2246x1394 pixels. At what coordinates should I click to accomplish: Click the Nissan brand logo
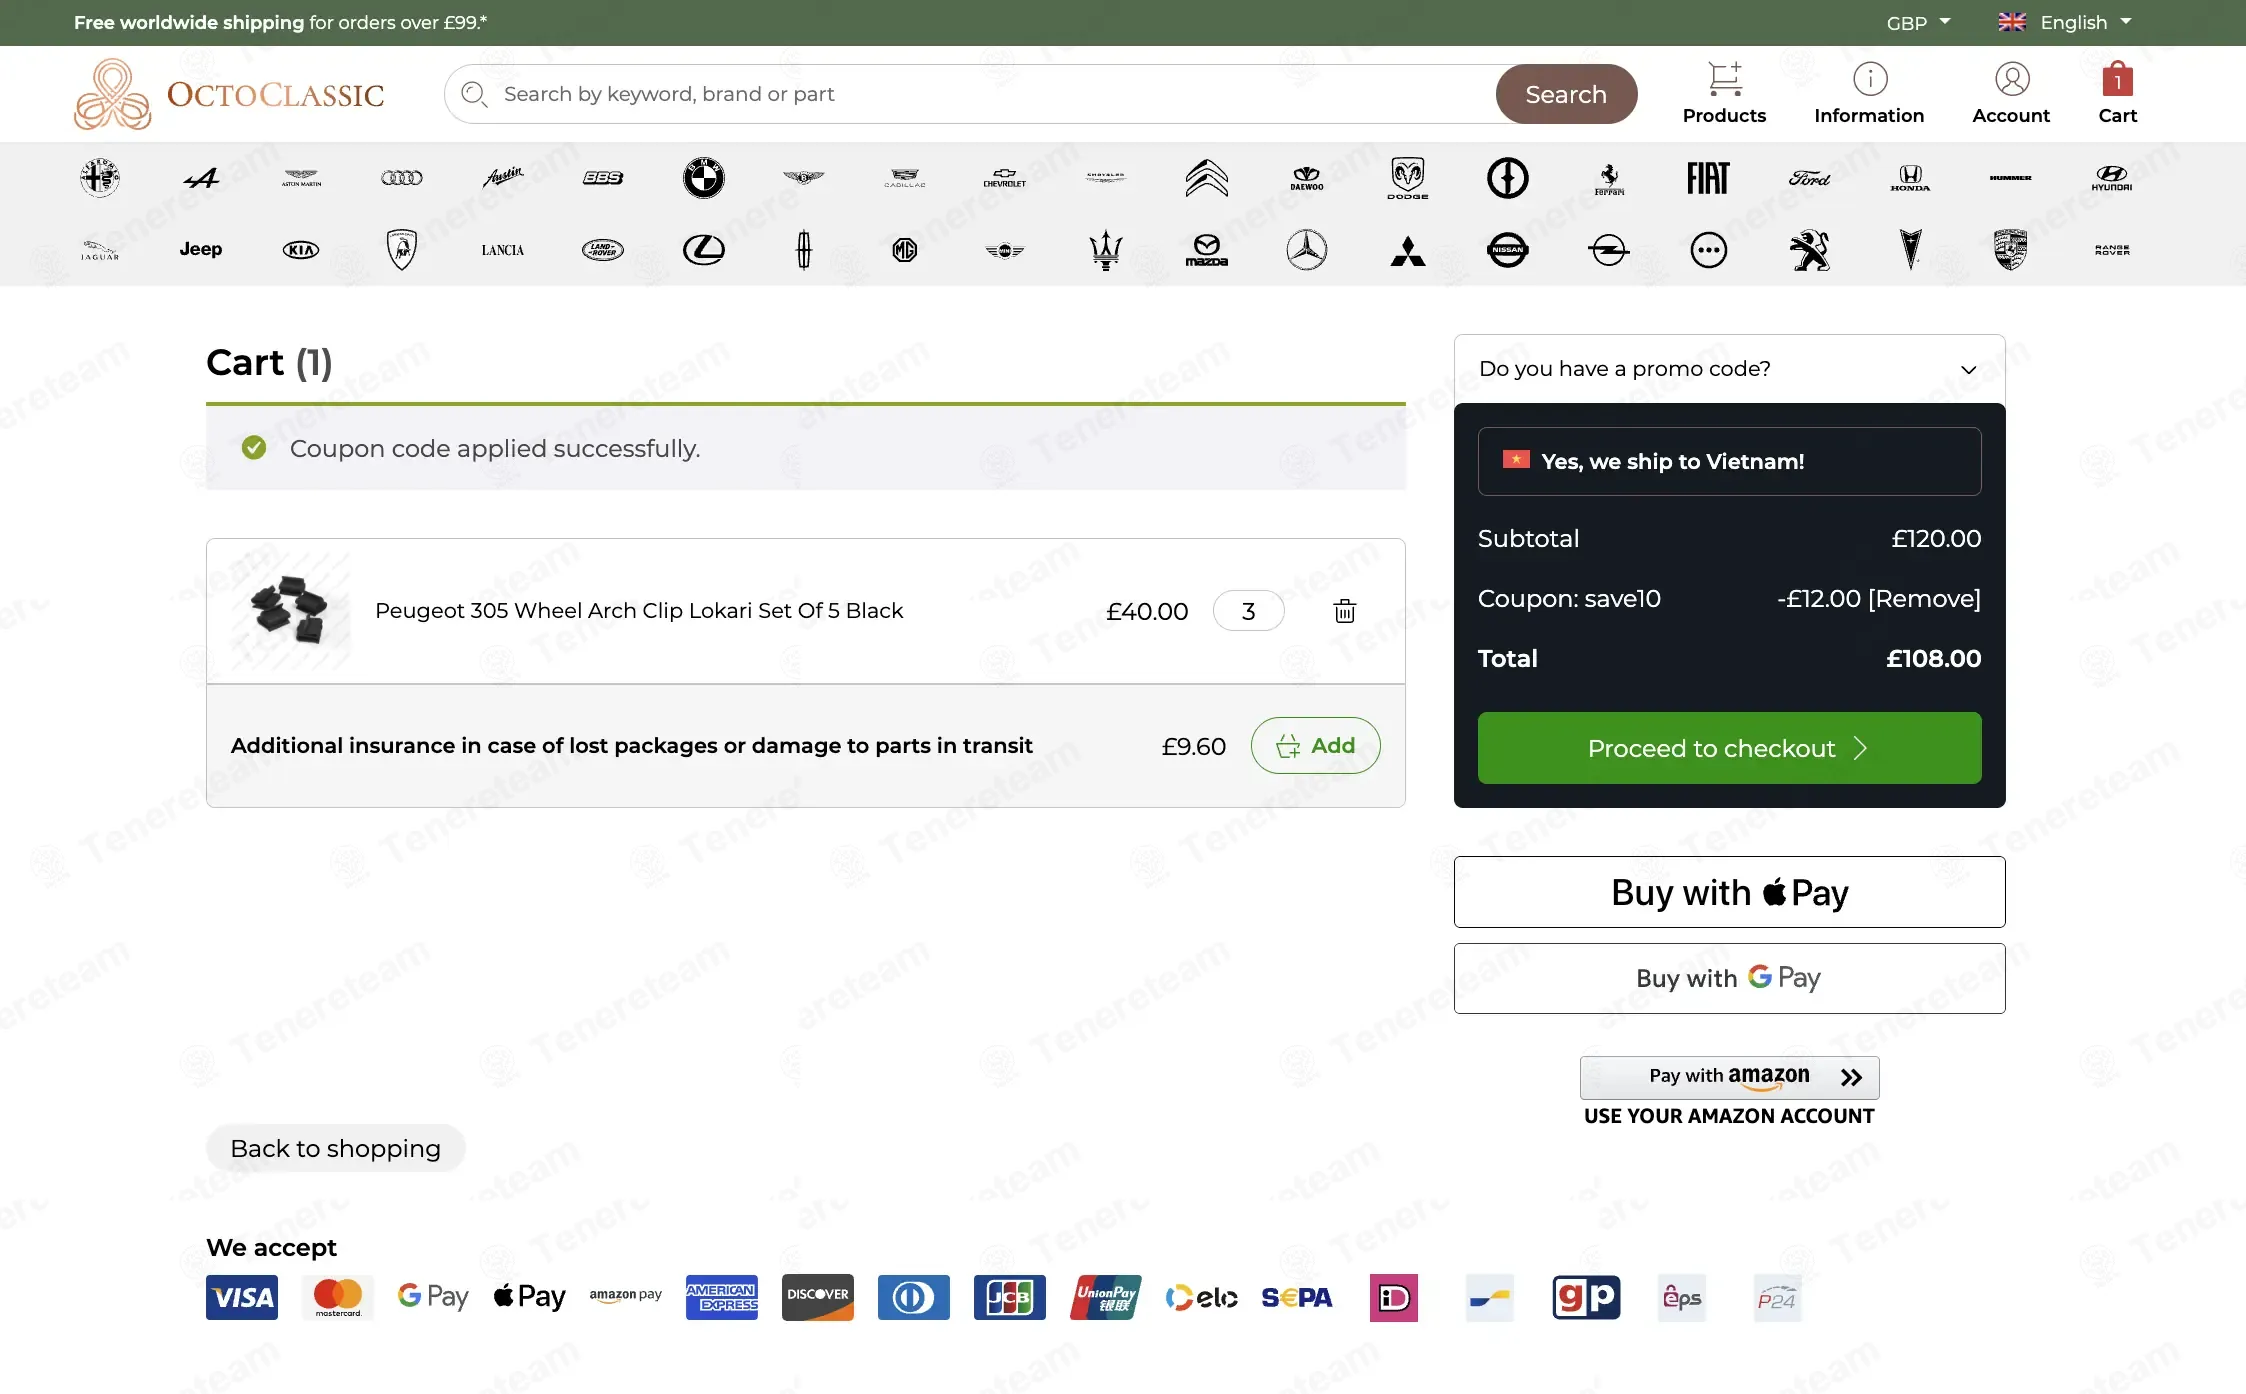(1508, 250)
